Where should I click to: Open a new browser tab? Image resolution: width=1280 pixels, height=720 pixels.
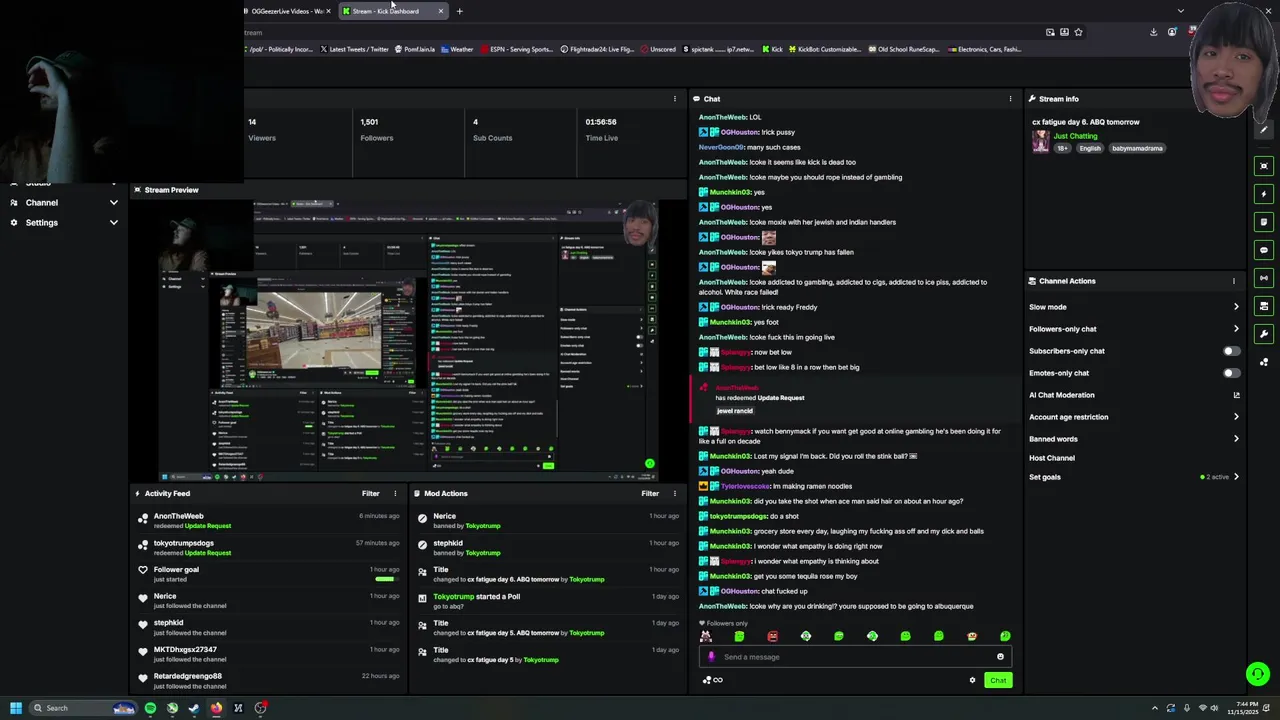(x=459, y=11)
